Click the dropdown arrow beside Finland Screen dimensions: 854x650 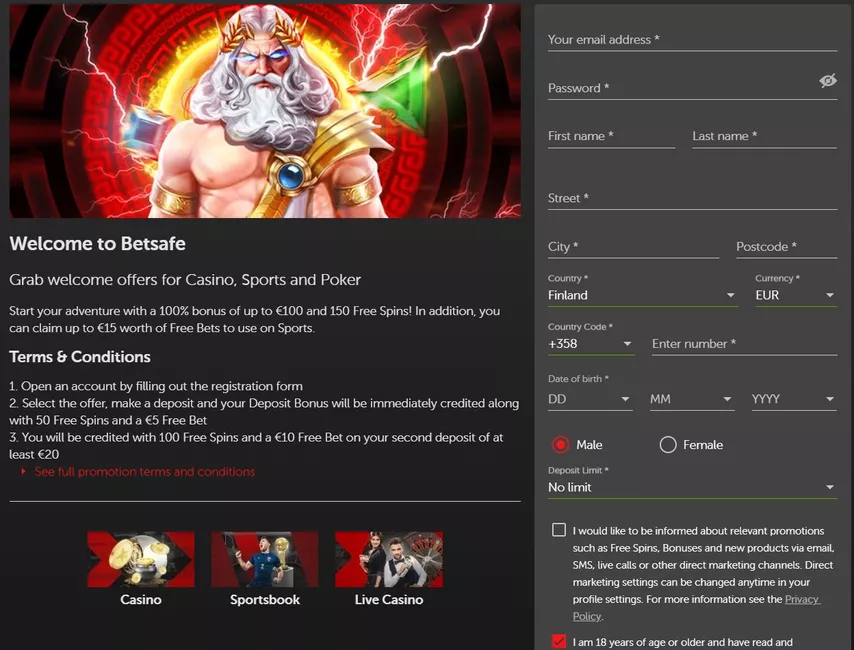coord(730,295)
